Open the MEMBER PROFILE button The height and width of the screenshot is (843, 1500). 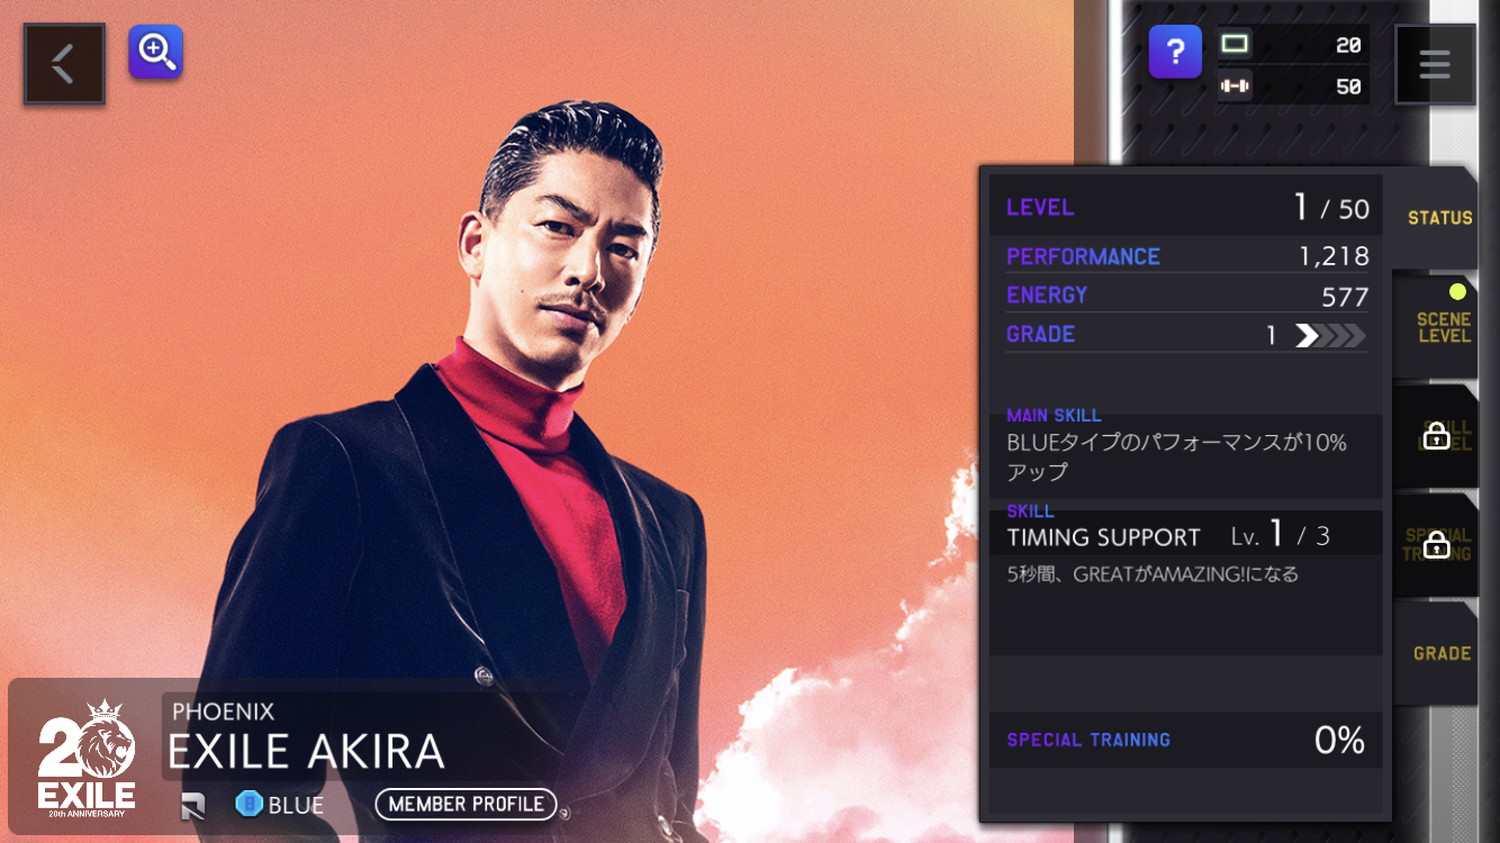(x=466, y=804)
